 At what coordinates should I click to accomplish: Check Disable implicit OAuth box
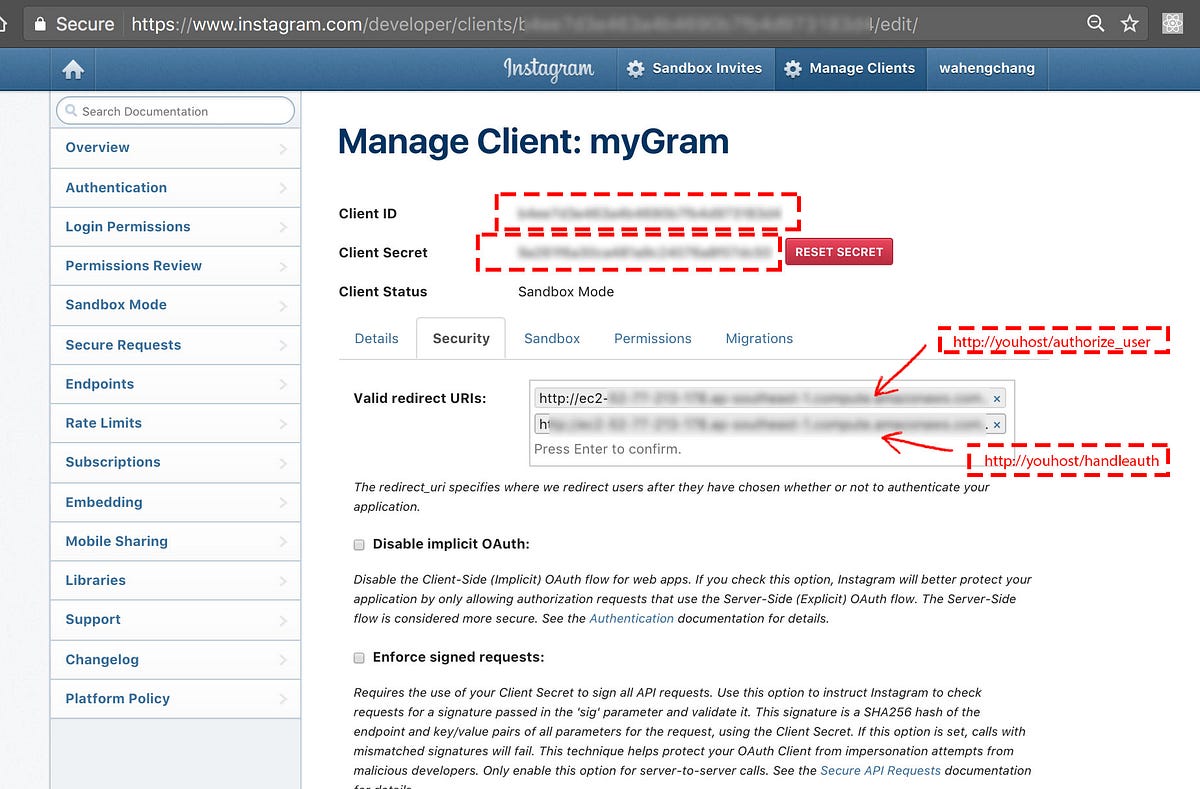(x=359, y=545)
